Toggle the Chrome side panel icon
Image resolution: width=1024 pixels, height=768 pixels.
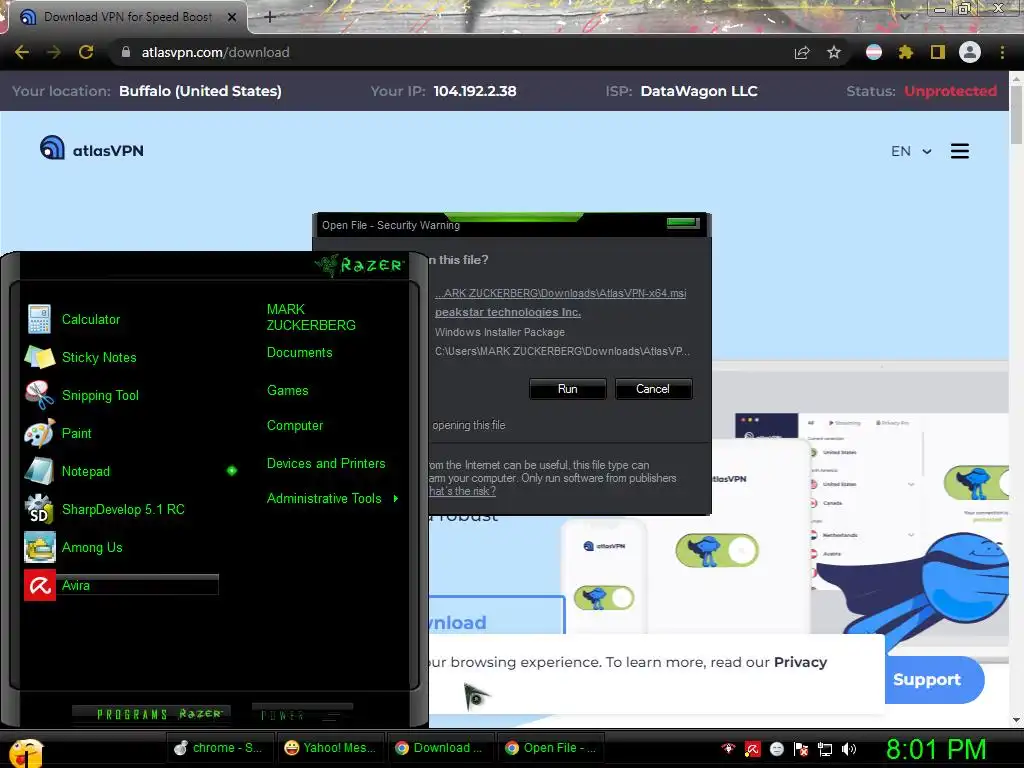pos(938,52)
